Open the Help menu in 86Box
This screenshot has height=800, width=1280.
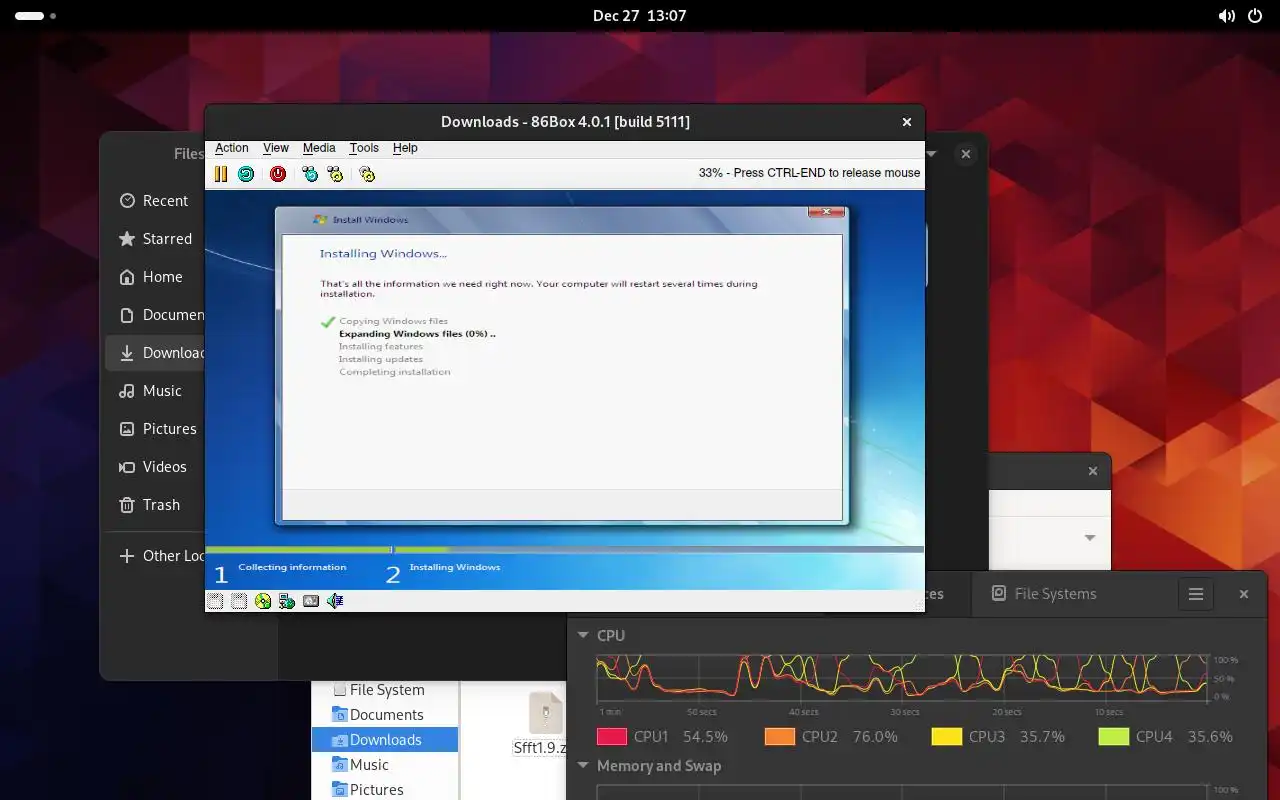coord(405,148)
